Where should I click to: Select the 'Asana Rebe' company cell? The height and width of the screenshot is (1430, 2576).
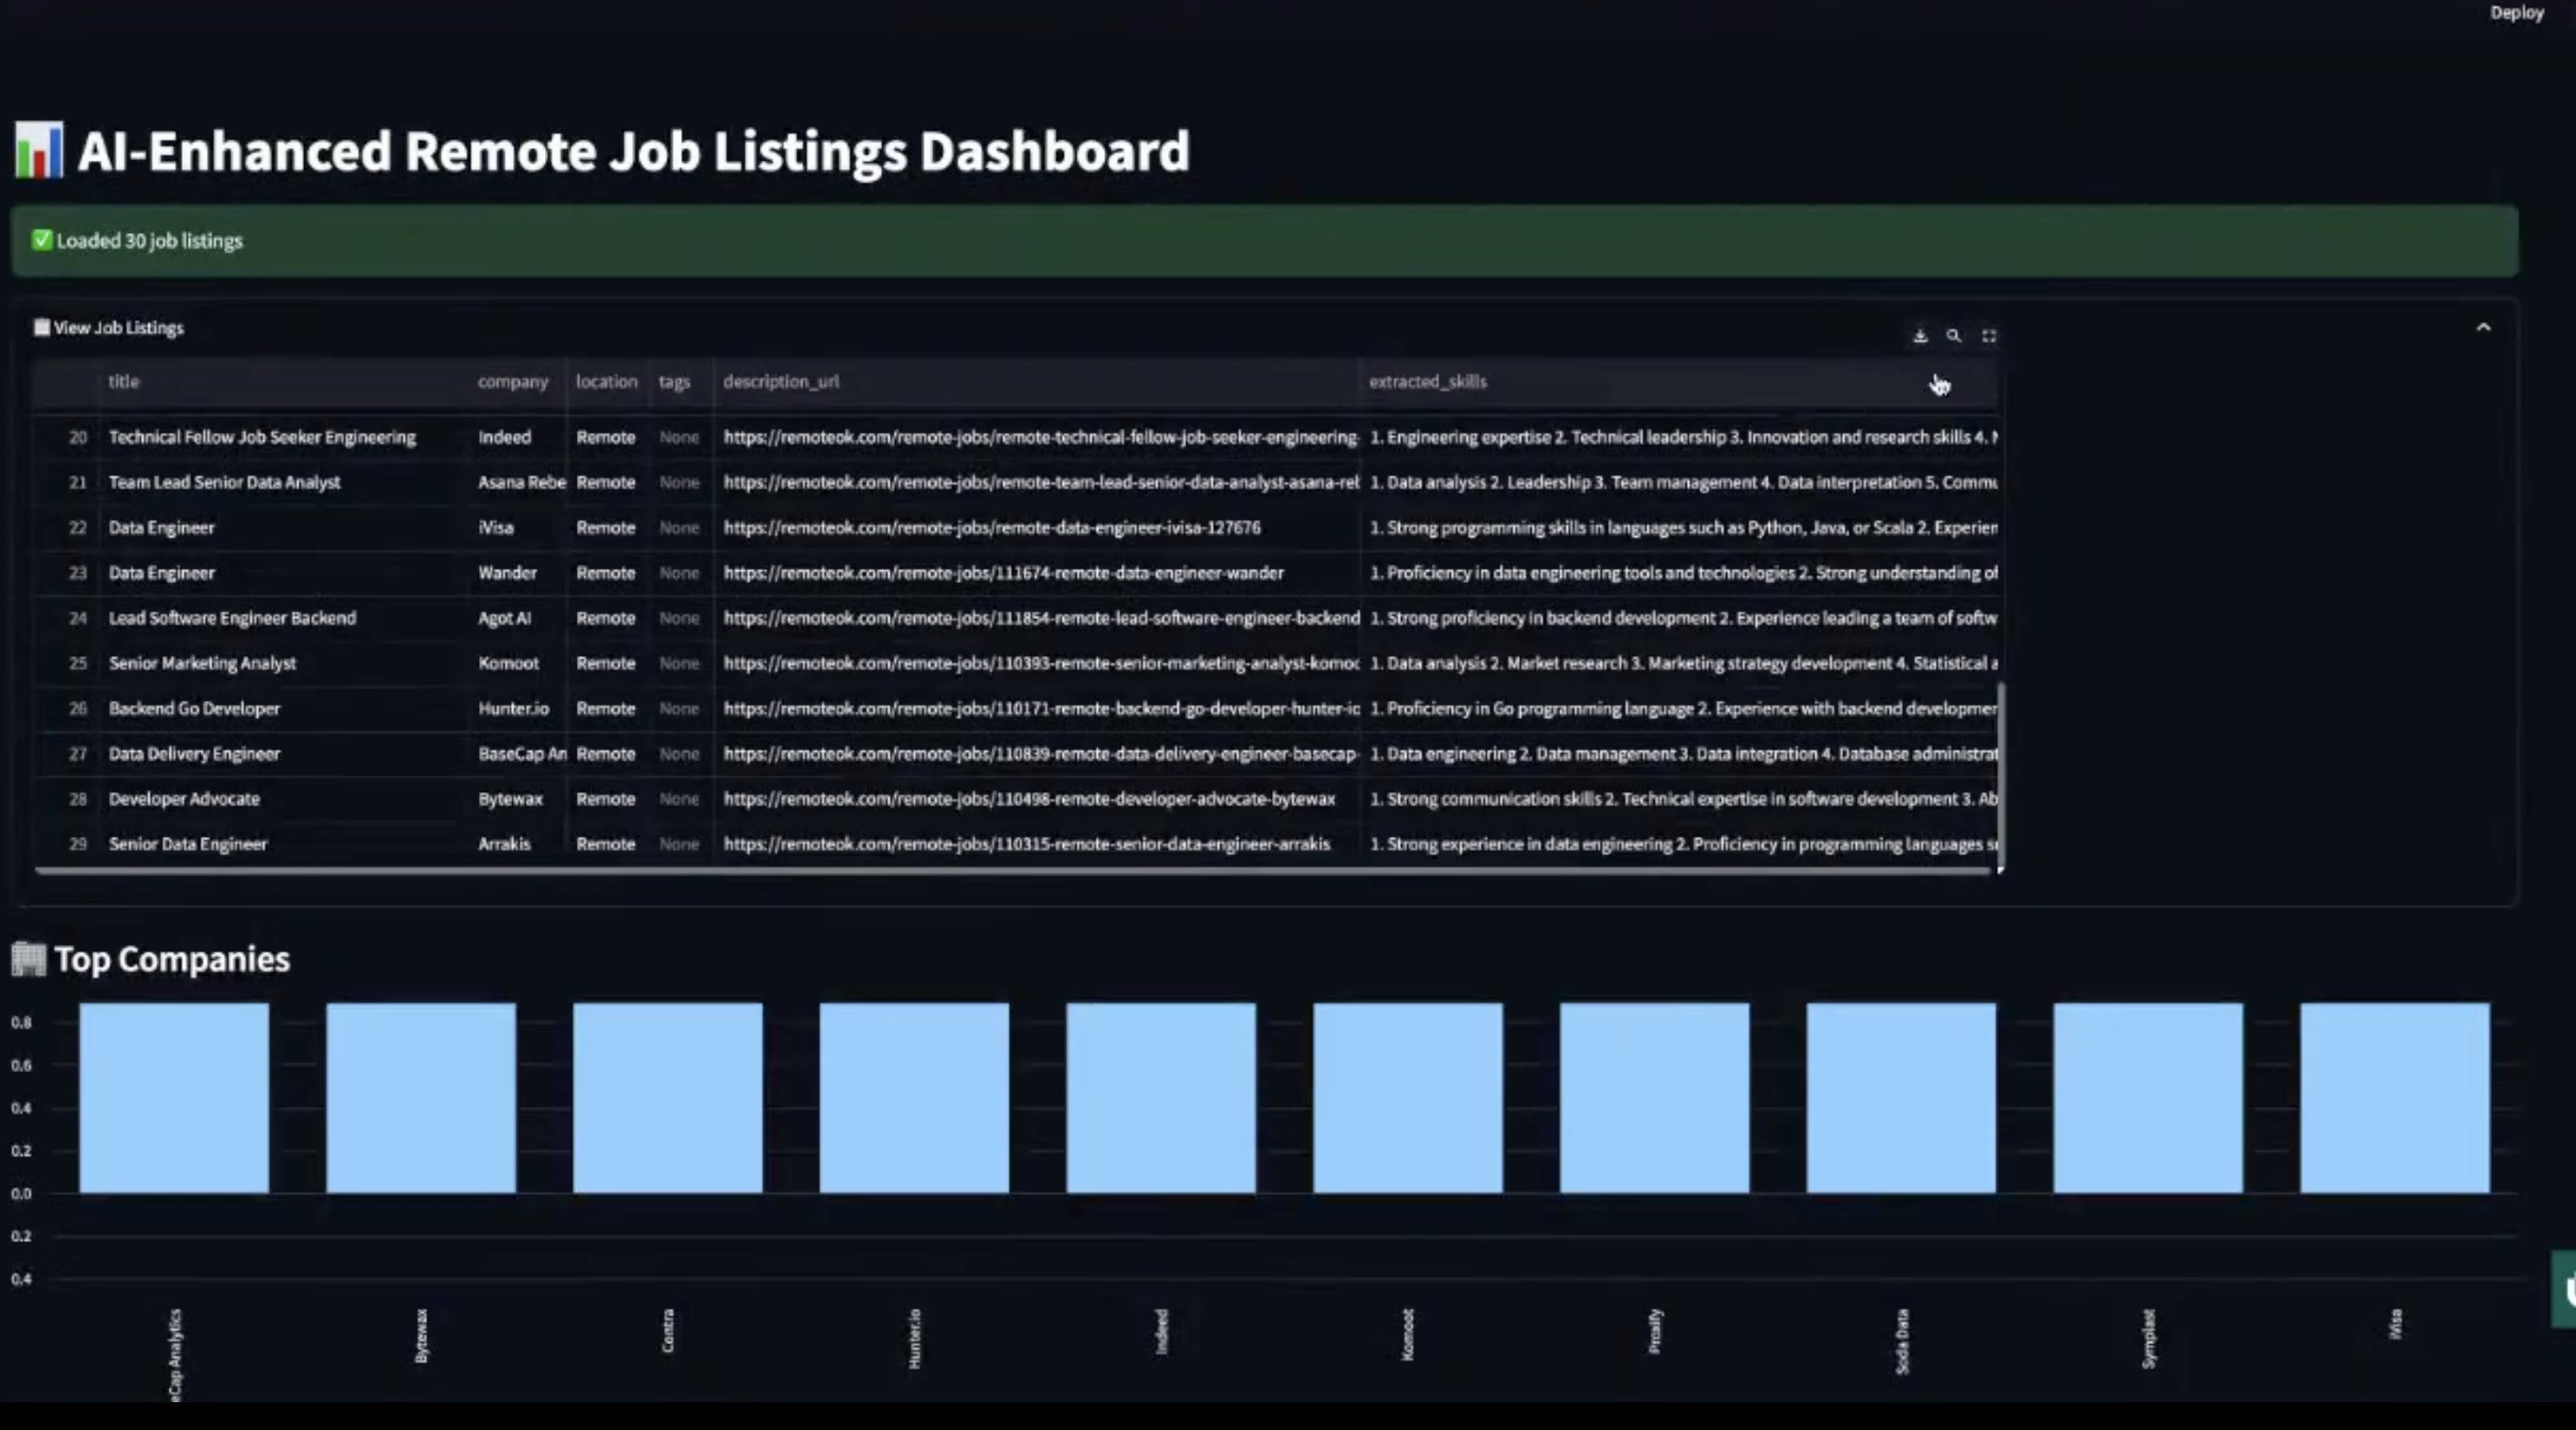click(x=517, y=482)
